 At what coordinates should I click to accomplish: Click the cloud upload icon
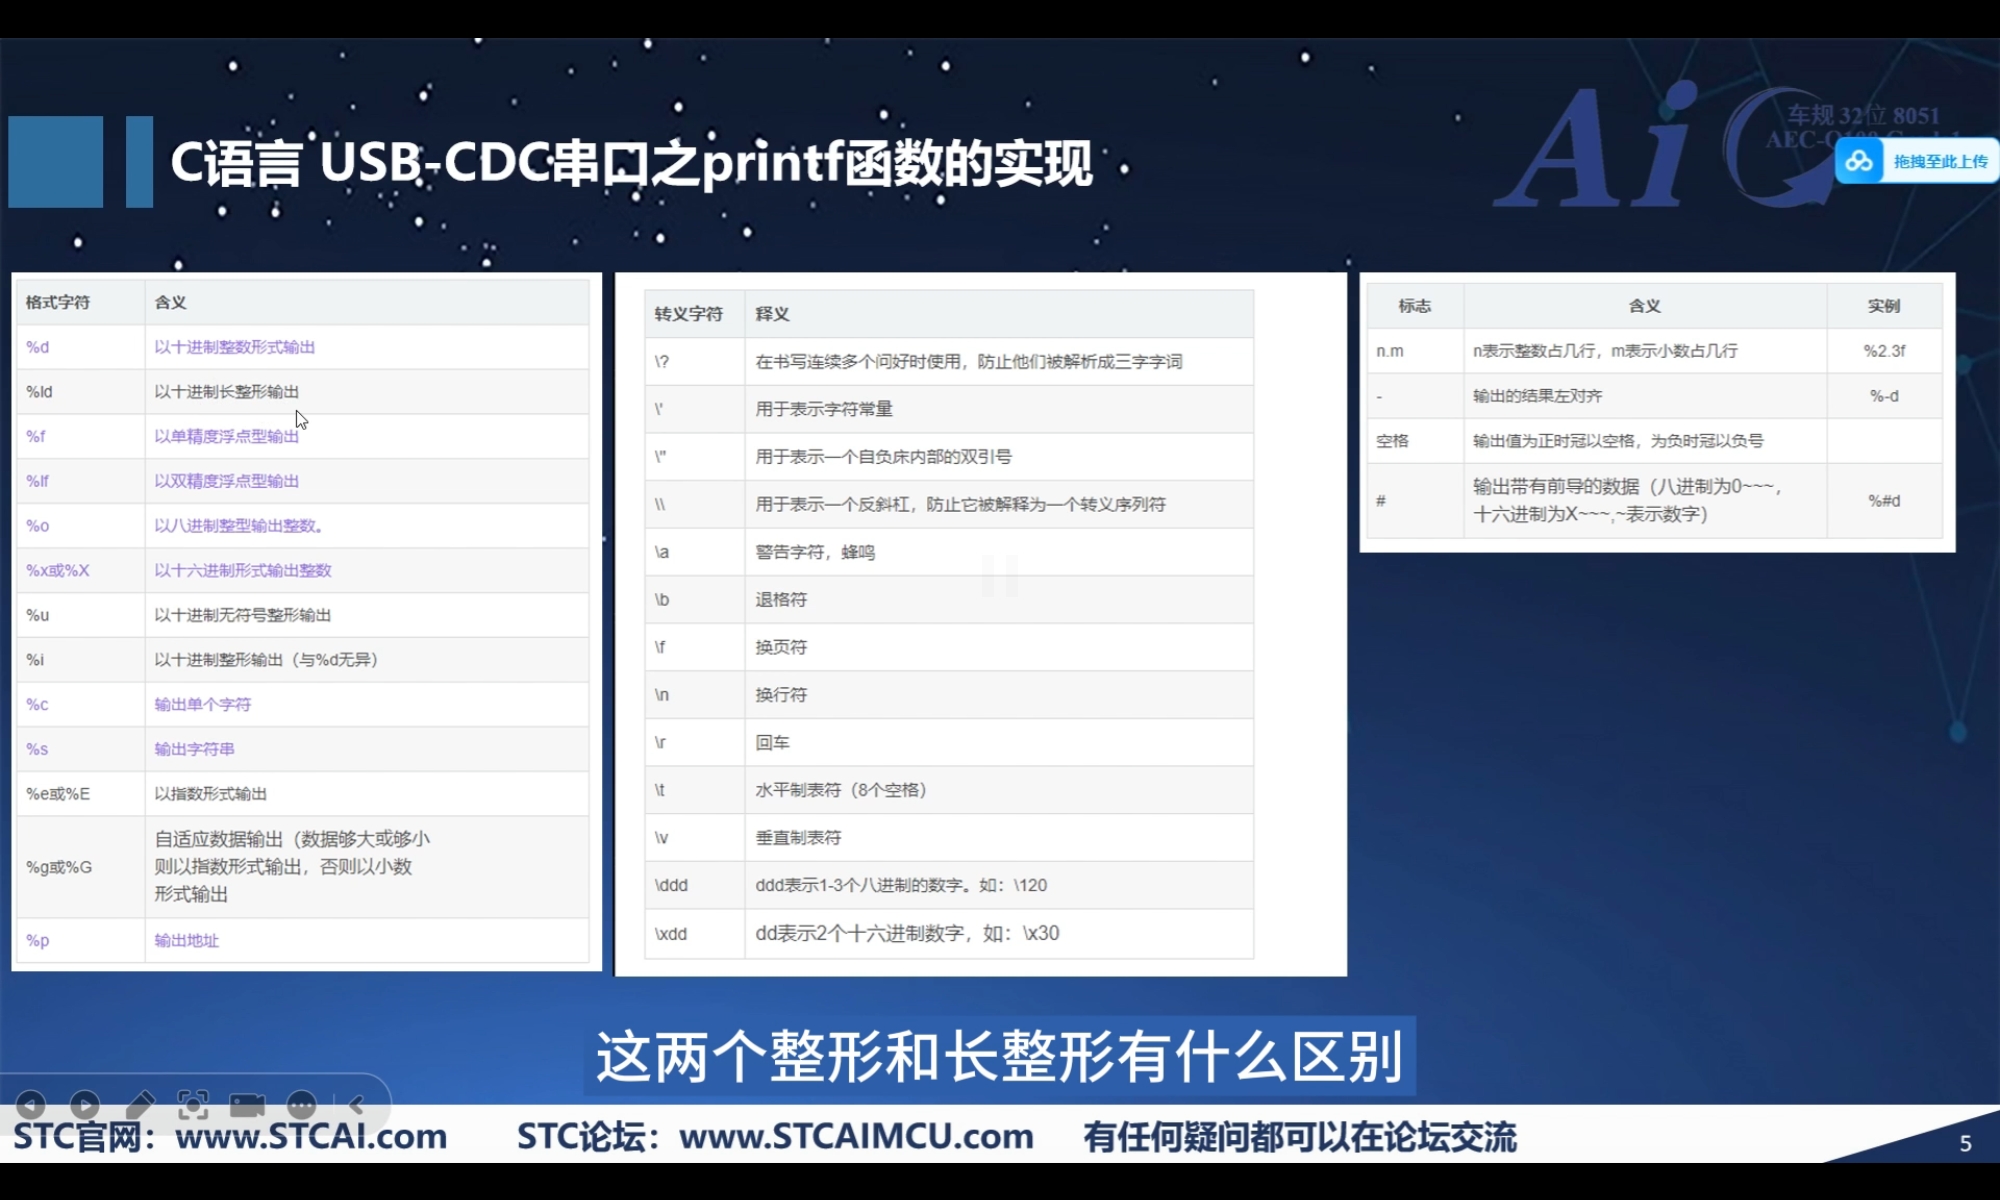click(1859, 161)
